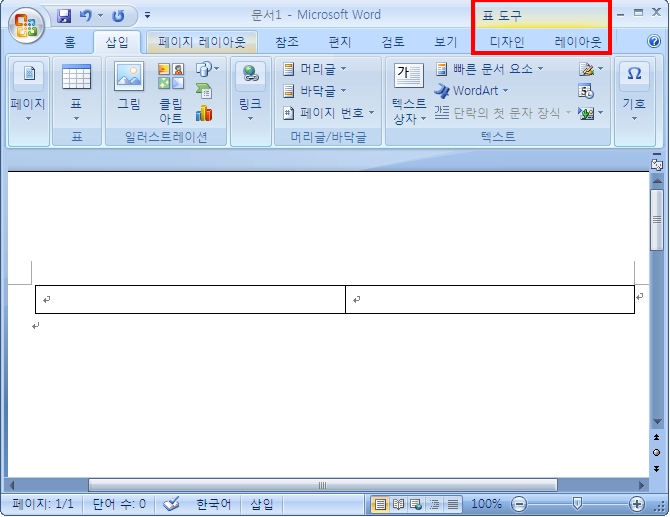This screenshot has height=517, width=670.
Task: Click the vertical scrollbar down arrow
Action: click(657, 421)
